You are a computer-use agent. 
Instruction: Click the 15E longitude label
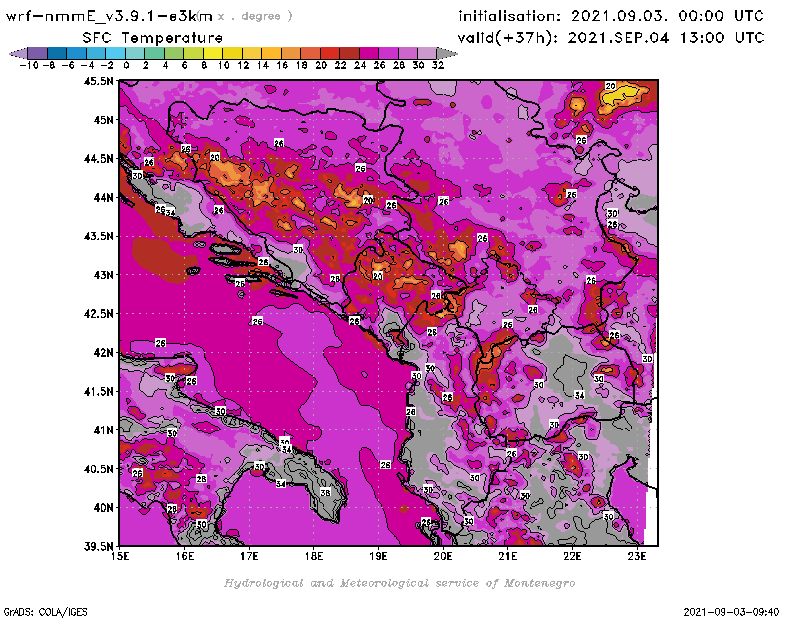(x=120, y=556)
